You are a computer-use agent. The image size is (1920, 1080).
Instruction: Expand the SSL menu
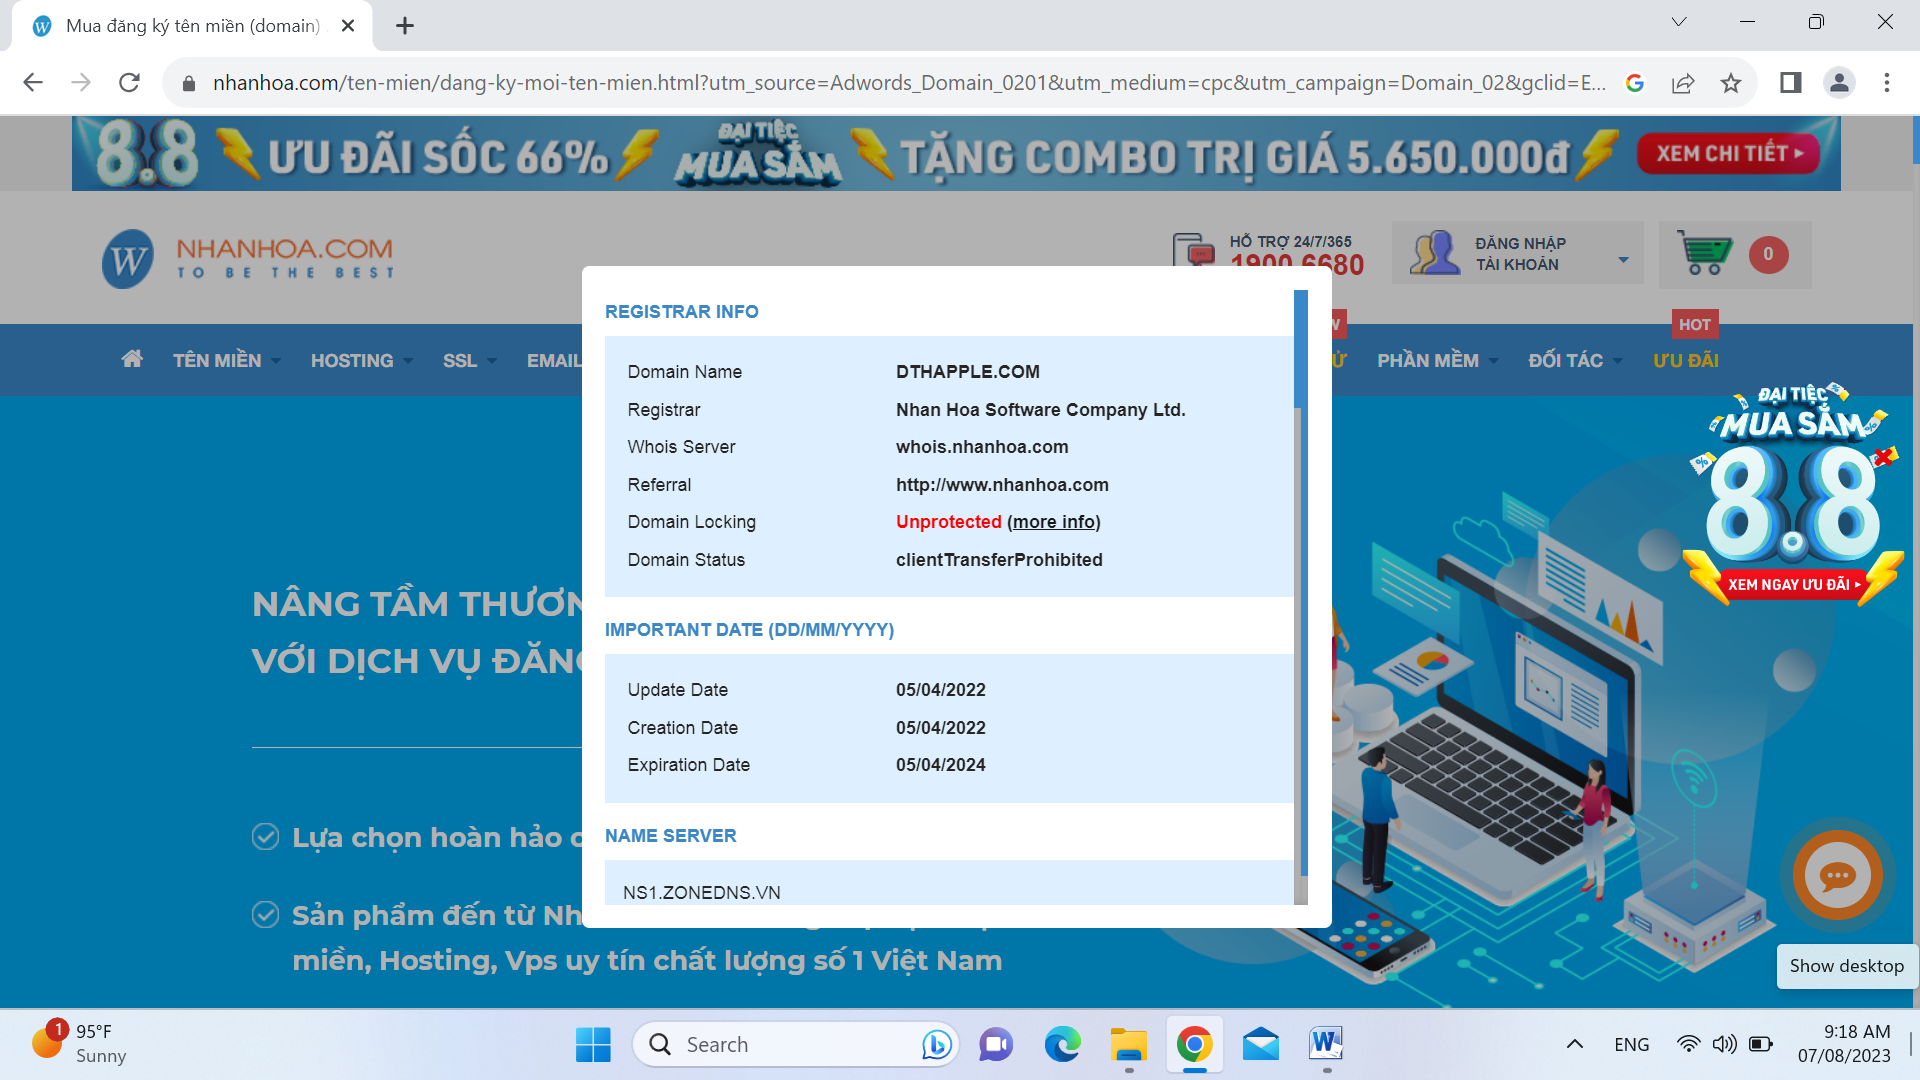pos(469,360)
